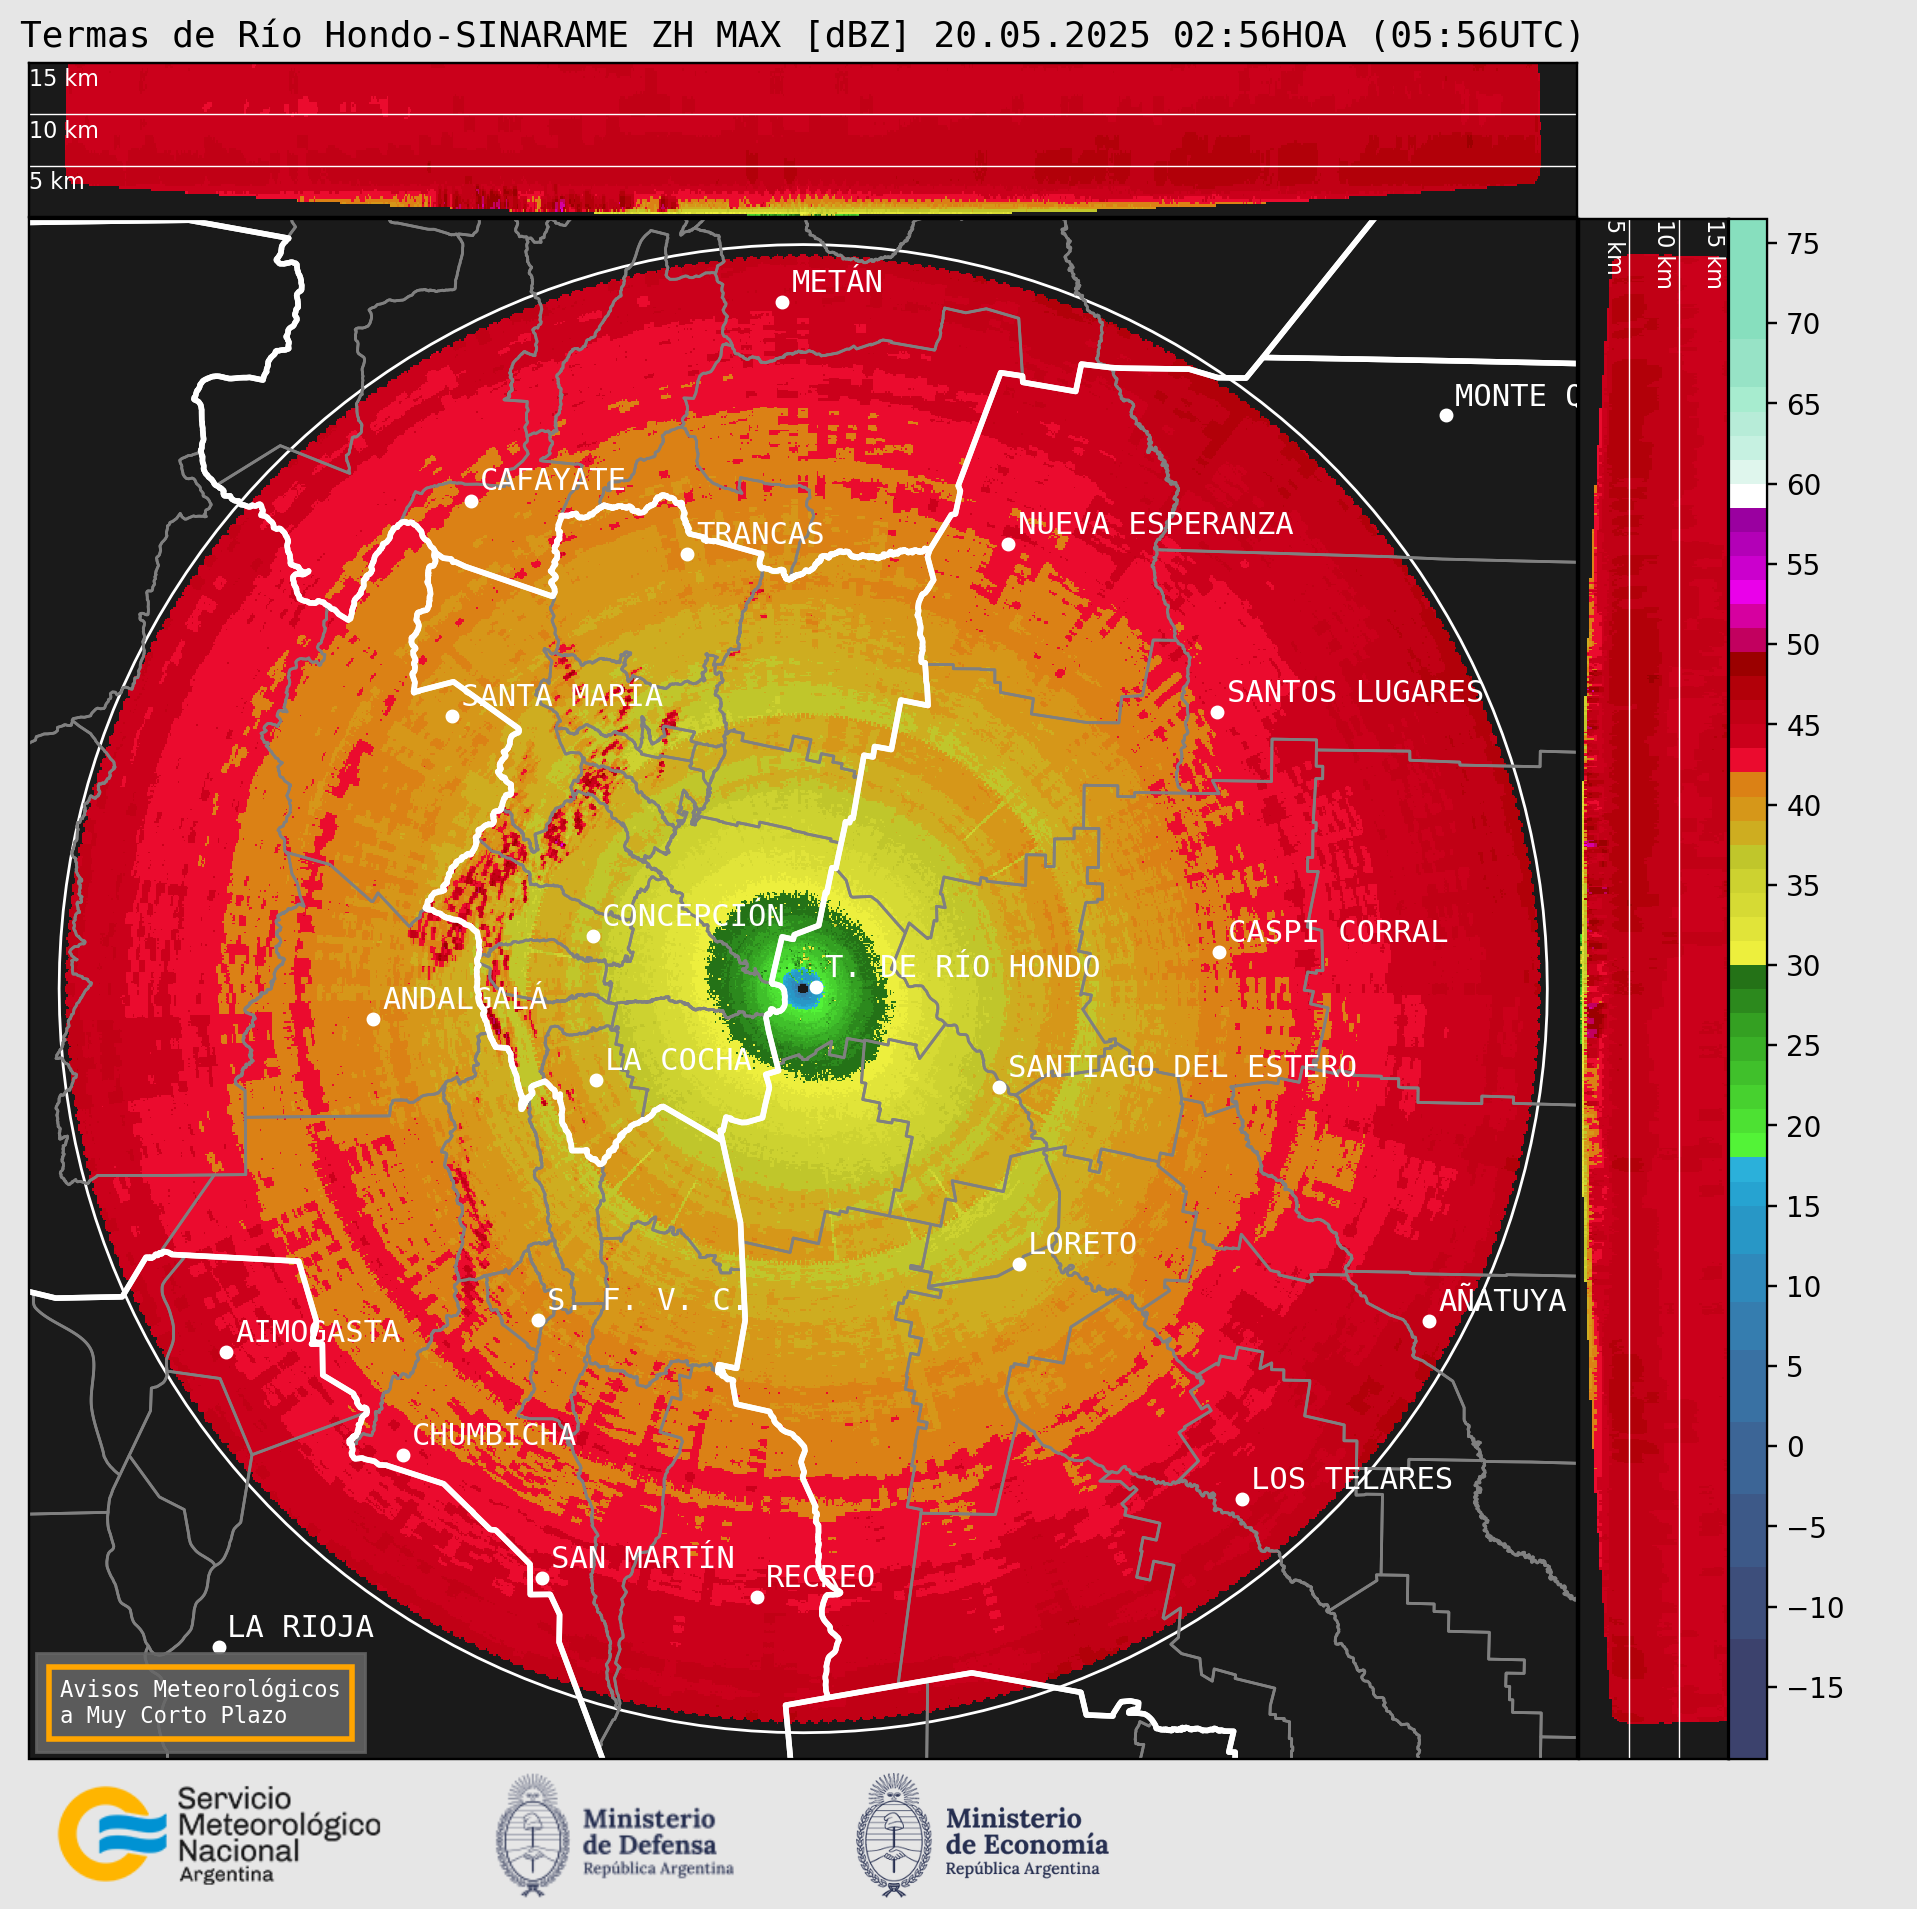Viewport: 1917px width, 1909px height.
Task: Click the 15 km label in right cross-section
Action: (x=1714, y=255)
